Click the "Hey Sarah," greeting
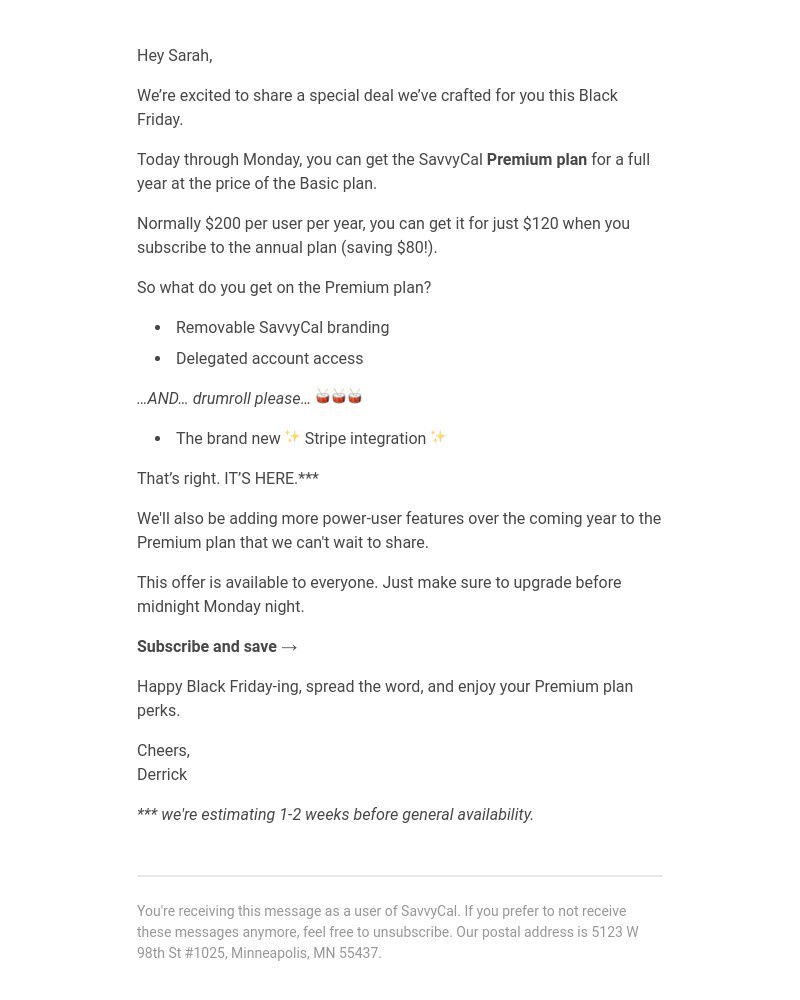Image resolution: width=800 pixels, height=1000 pixels. tap(174, 56)
